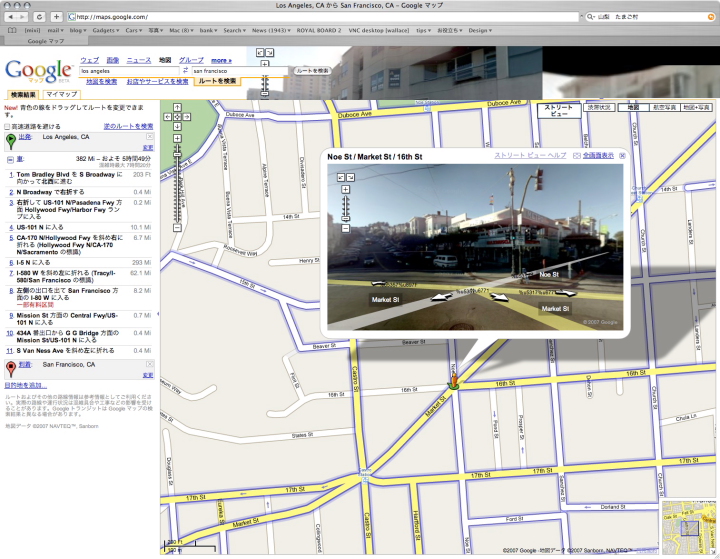Toggle traffic conditions button on map

pos(599,107)
